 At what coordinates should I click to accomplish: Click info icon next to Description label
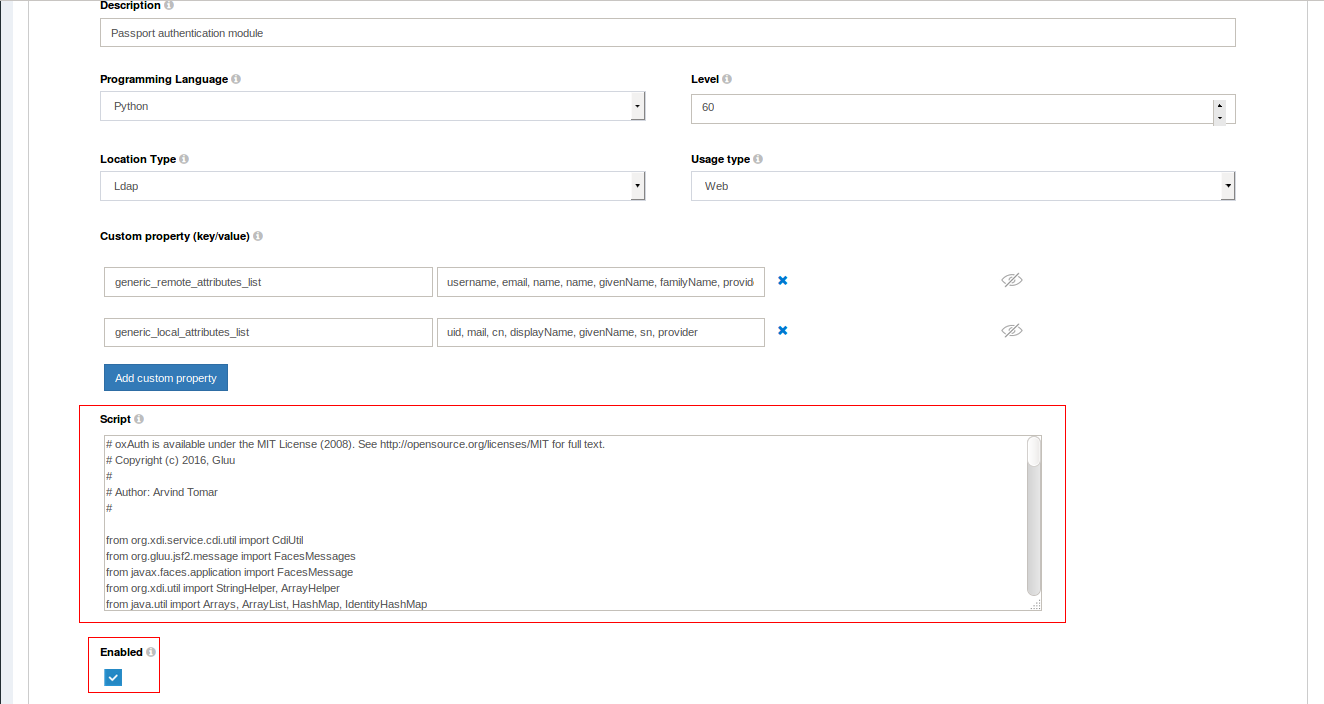pos(169,6)
